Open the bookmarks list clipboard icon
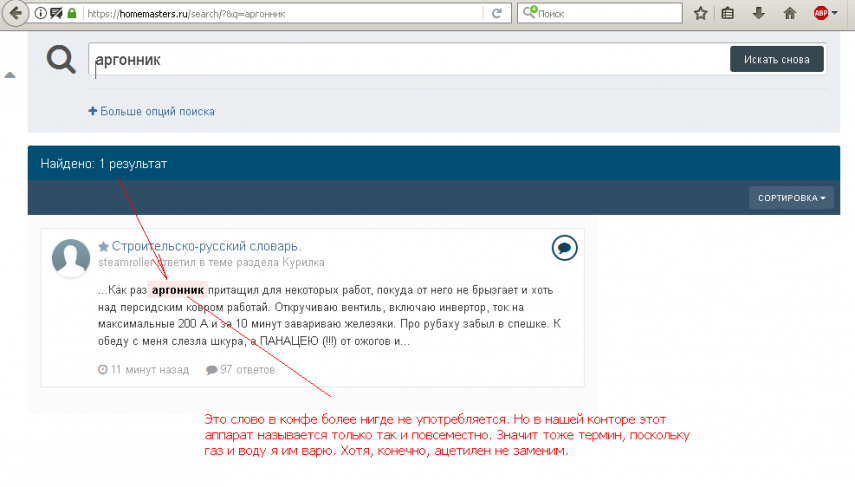 click(x=729, y=14)
